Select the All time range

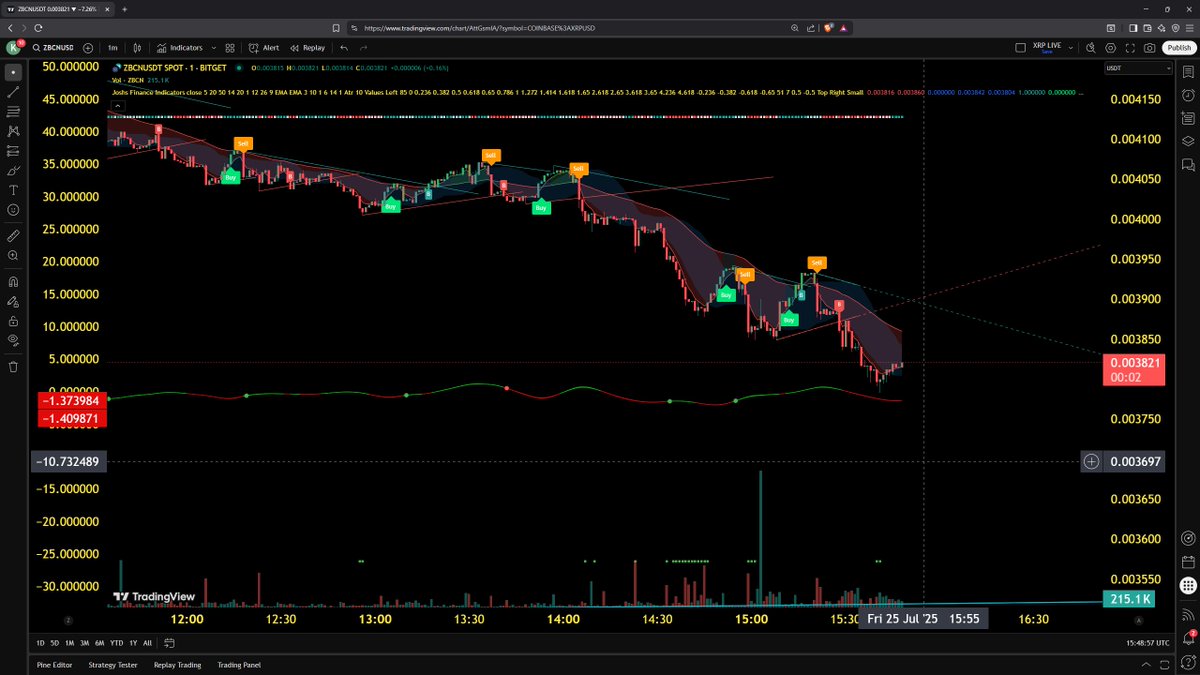click(x=148, y=642)
